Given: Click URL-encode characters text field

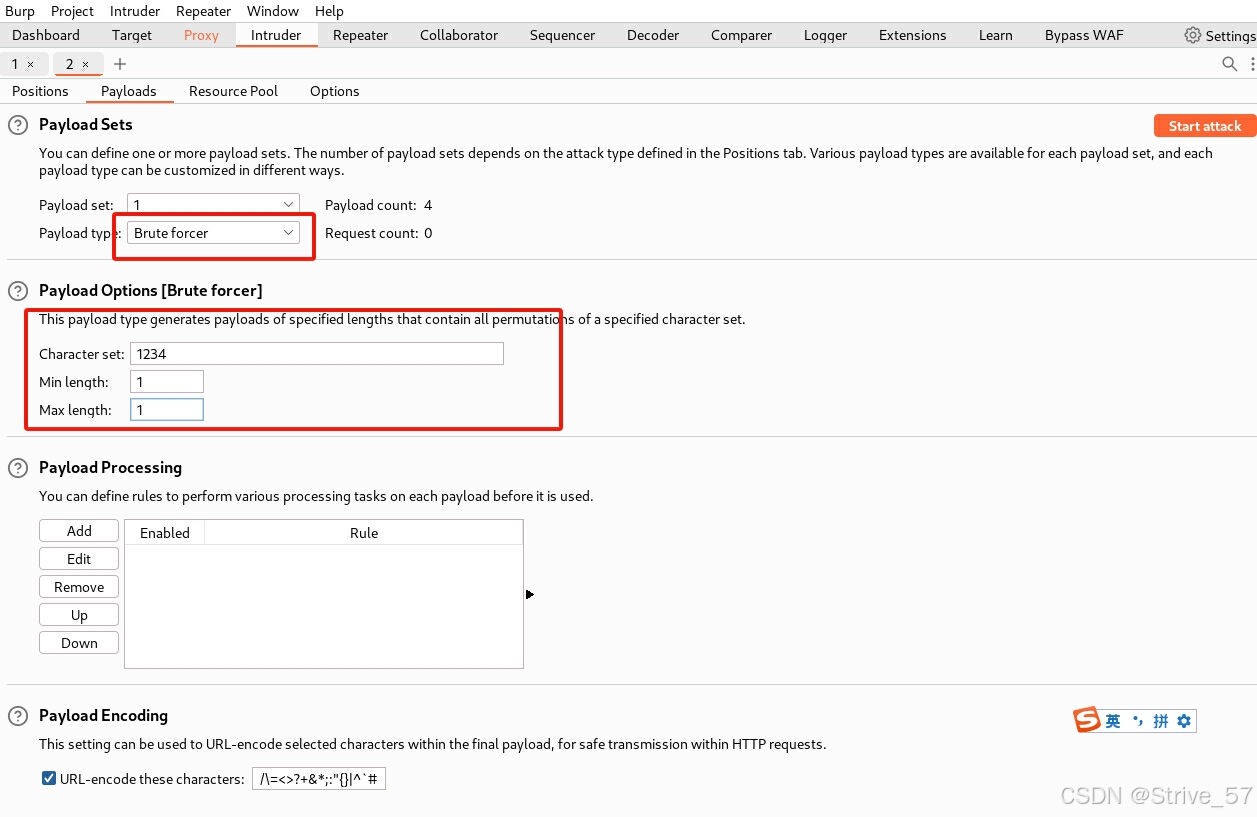Looking at the screenshot, I should pos(319,779).
